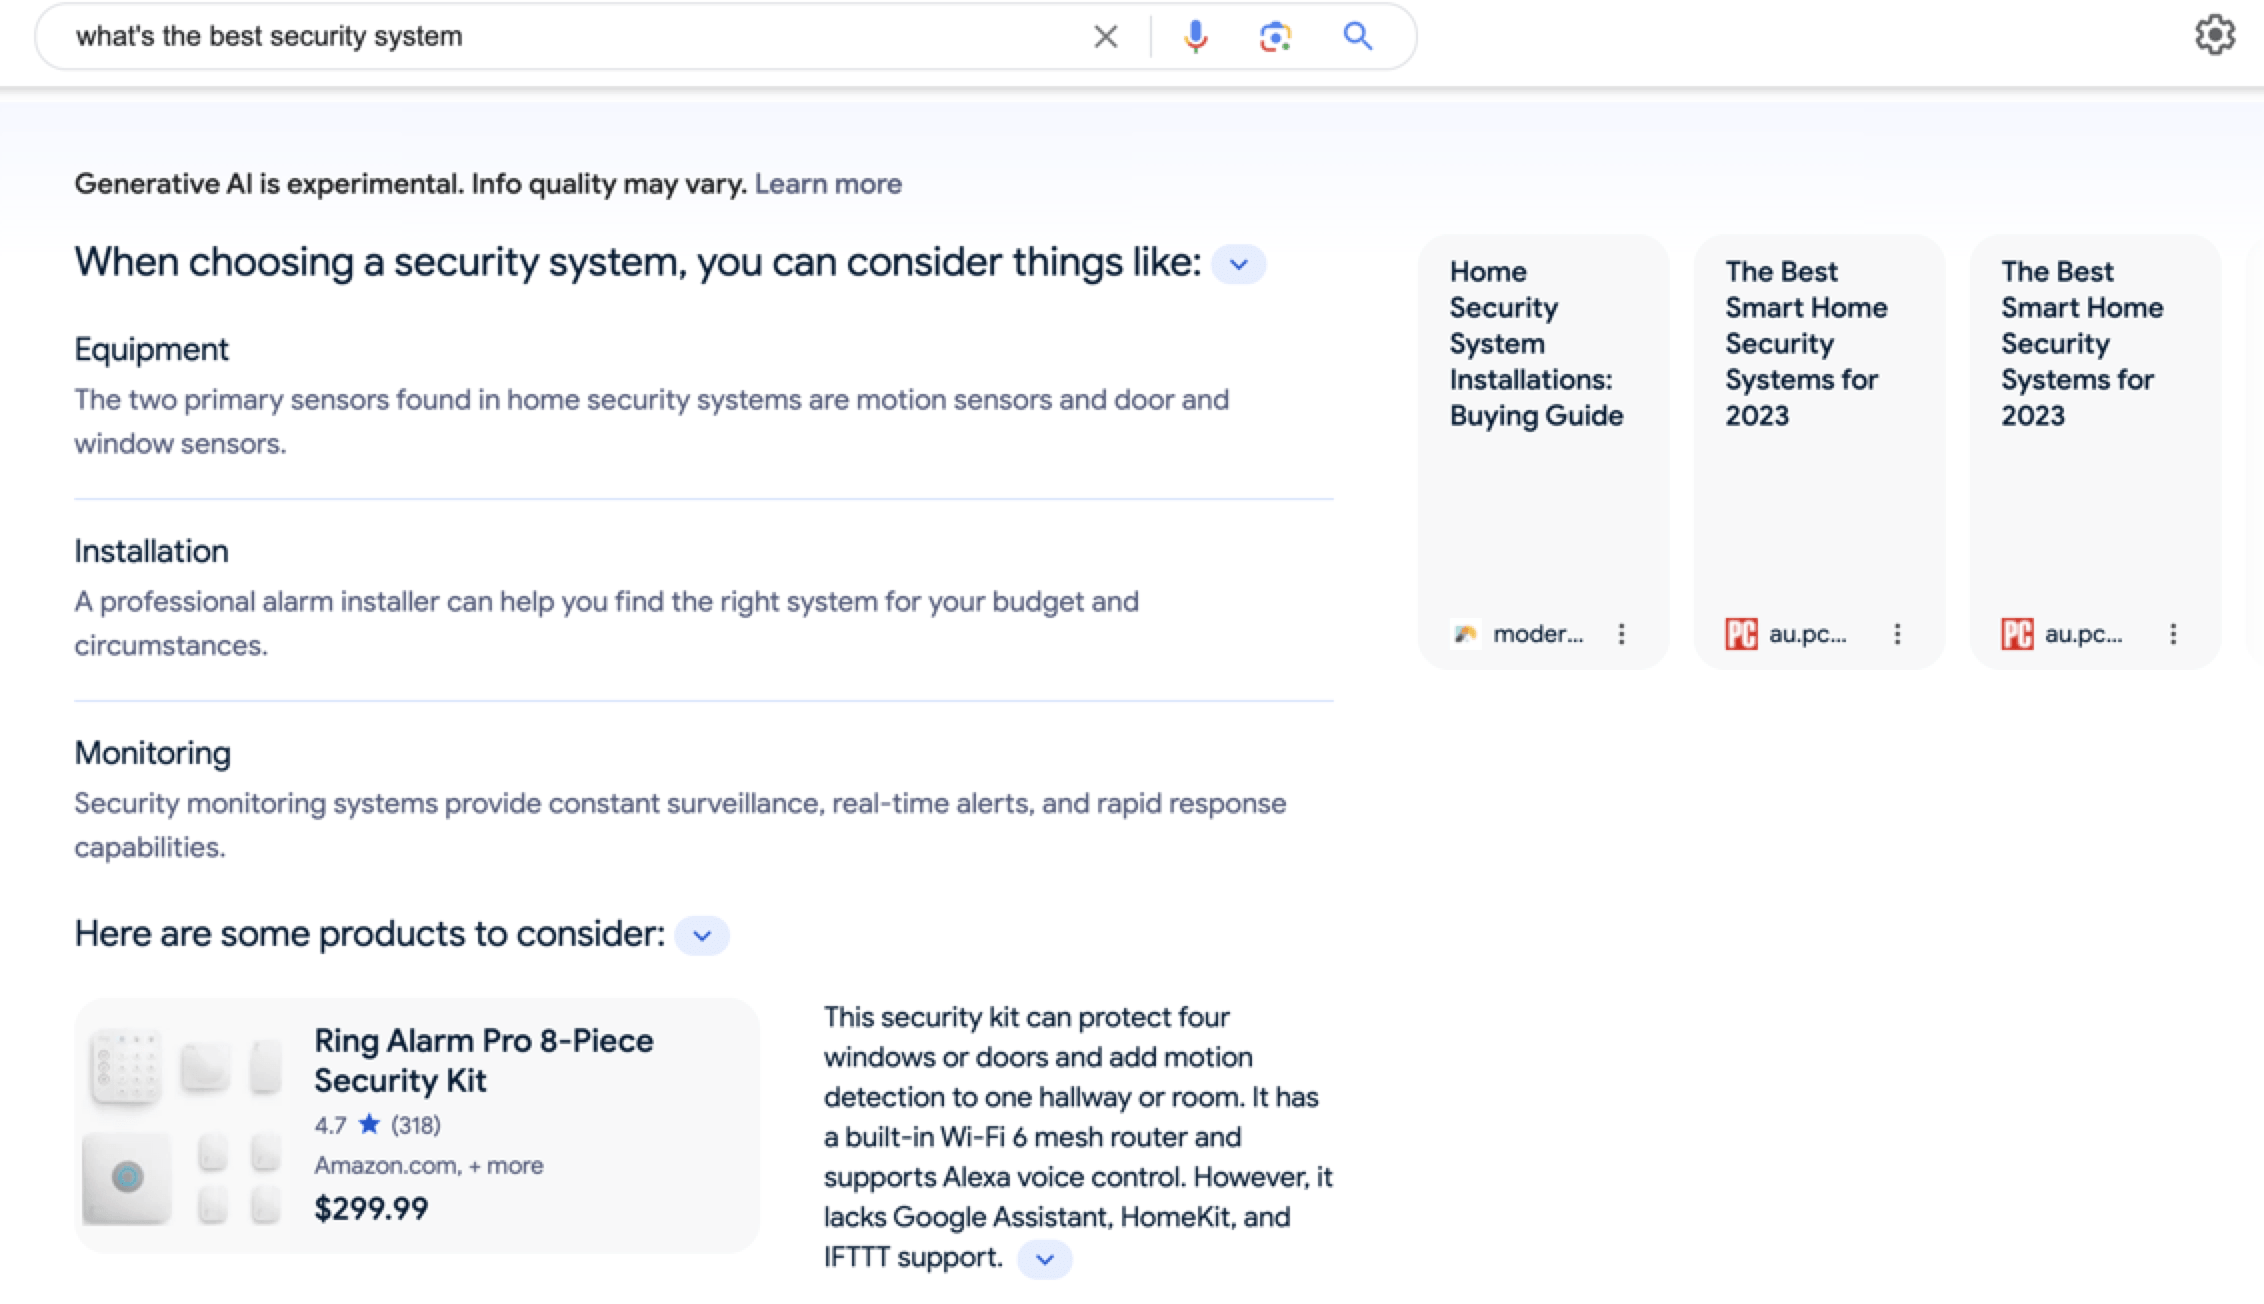Open more options on the moder... source card
The image size is (2264, 1304).
[x=1621, y=634]
